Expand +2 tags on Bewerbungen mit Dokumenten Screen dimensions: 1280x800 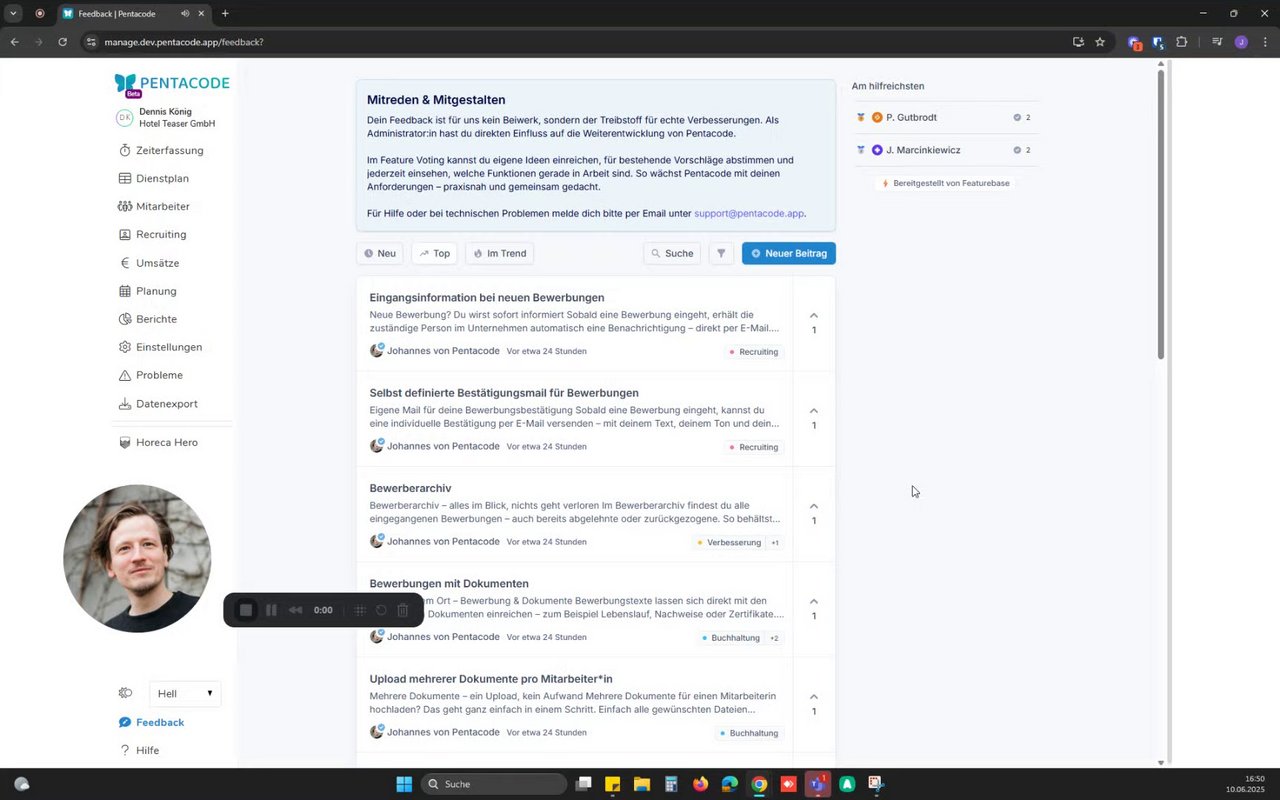pos(774,638)
